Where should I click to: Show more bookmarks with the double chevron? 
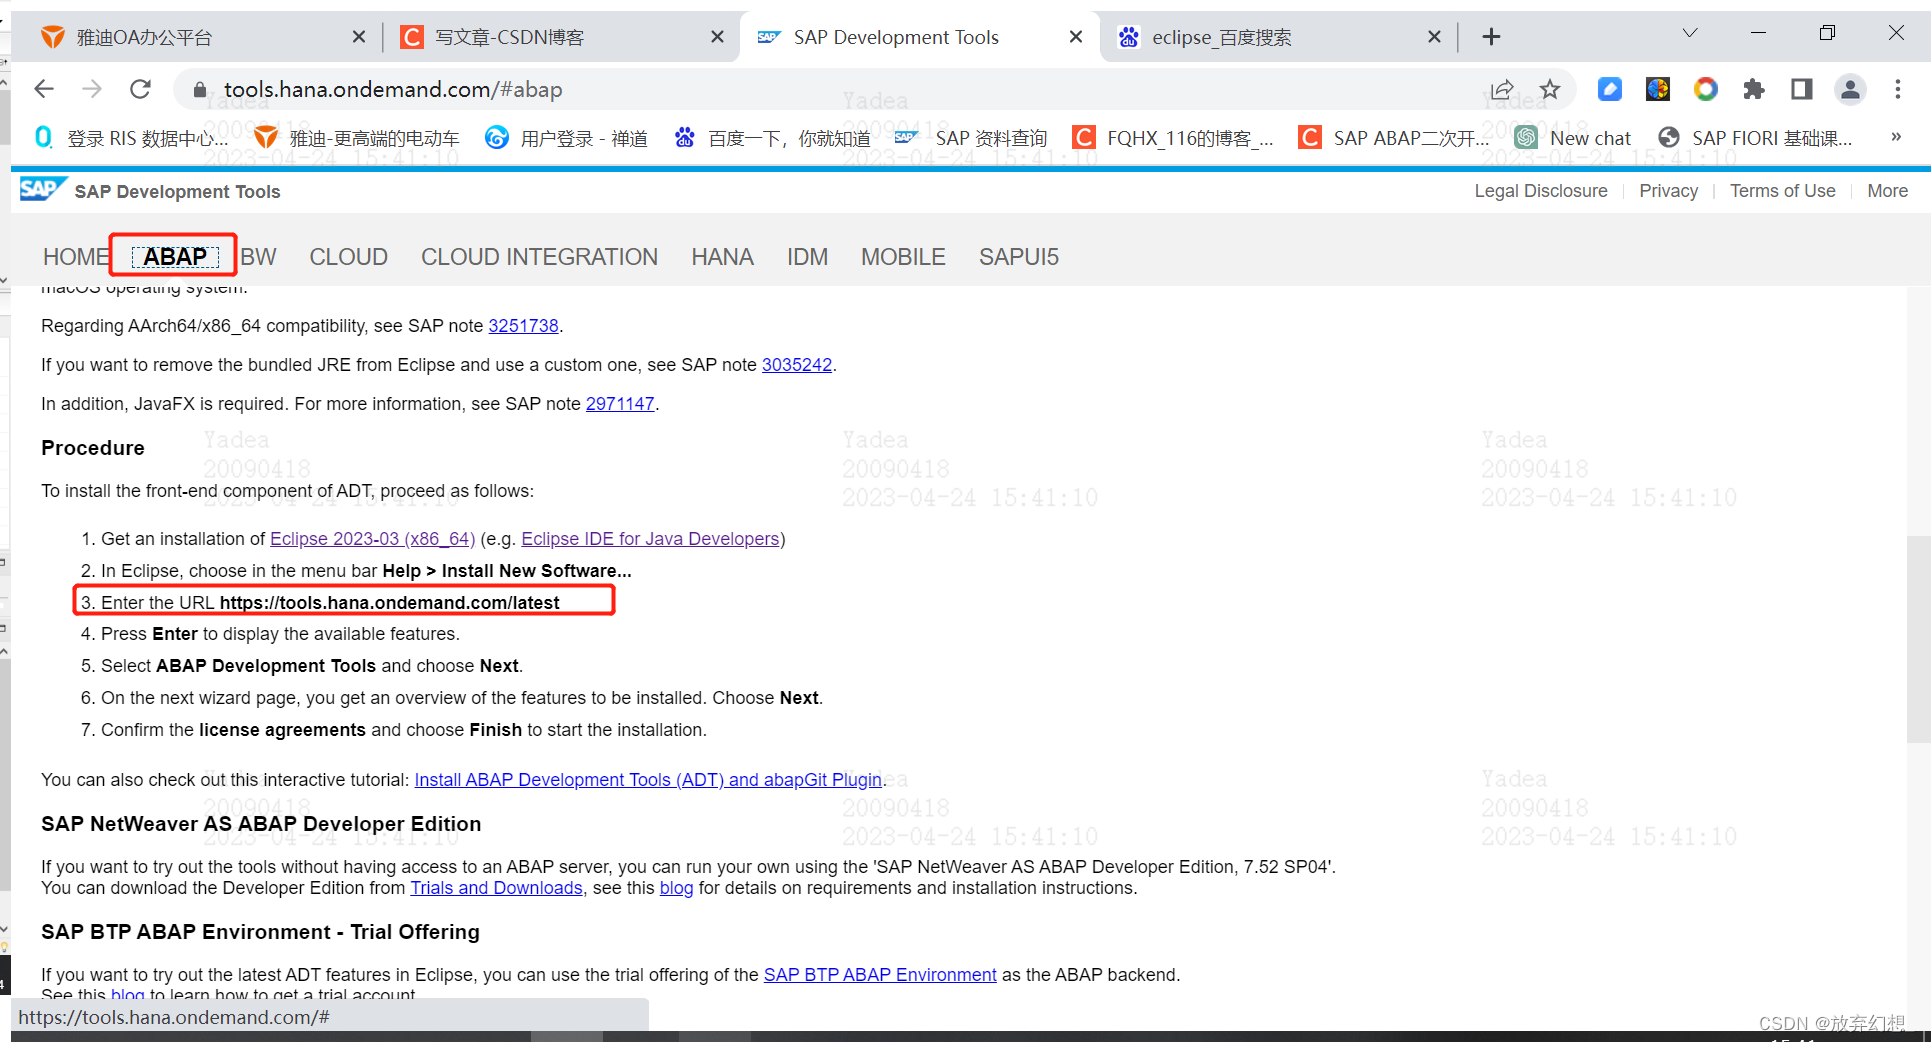click(x=1896, y=137)
